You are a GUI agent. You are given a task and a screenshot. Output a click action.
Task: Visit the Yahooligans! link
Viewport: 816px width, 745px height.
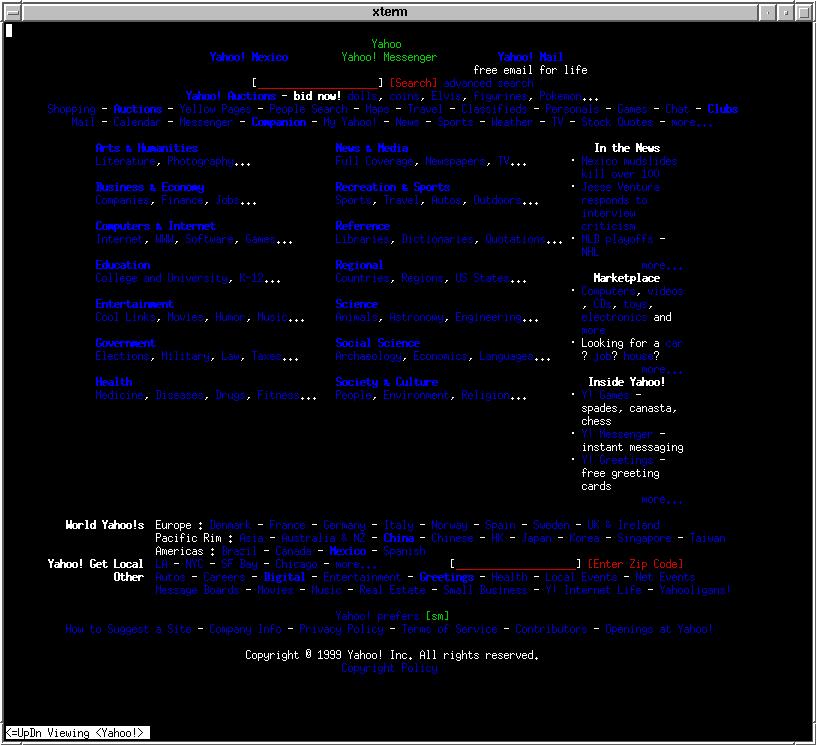[x=694, y=590]
